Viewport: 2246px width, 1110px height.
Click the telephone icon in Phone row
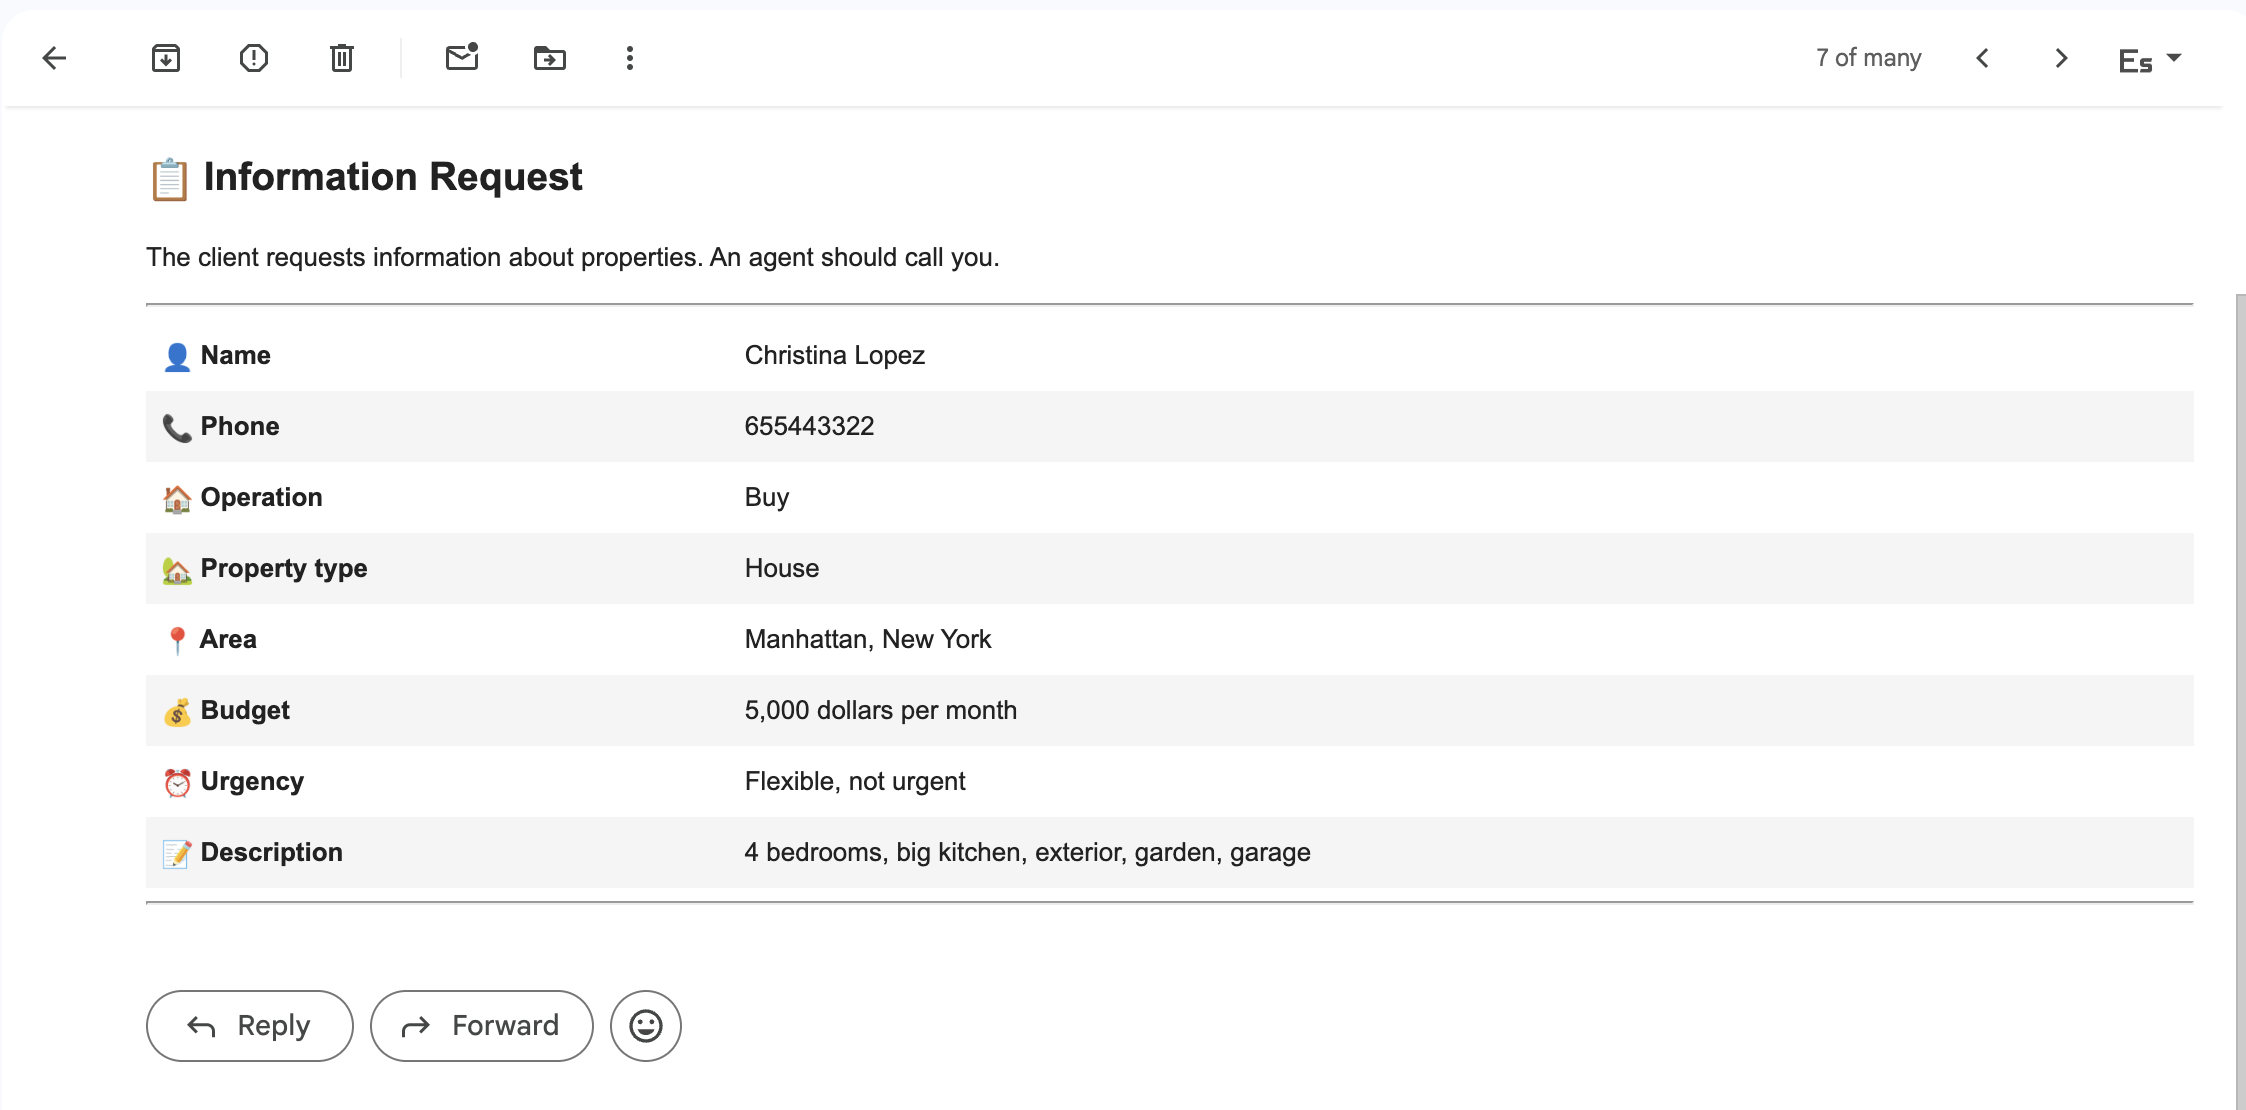click(x=177, y=428)
